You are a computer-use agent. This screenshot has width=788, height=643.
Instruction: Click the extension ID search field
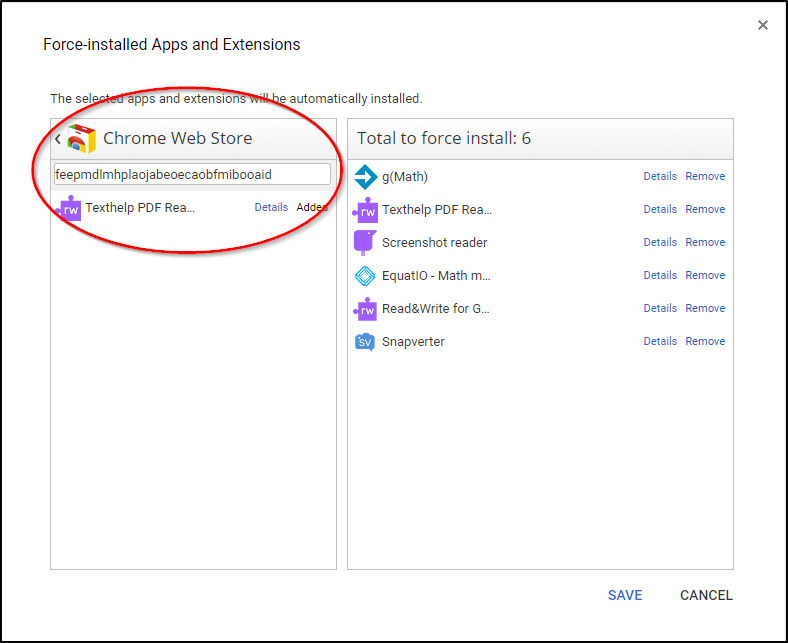[x=192, y=174]
